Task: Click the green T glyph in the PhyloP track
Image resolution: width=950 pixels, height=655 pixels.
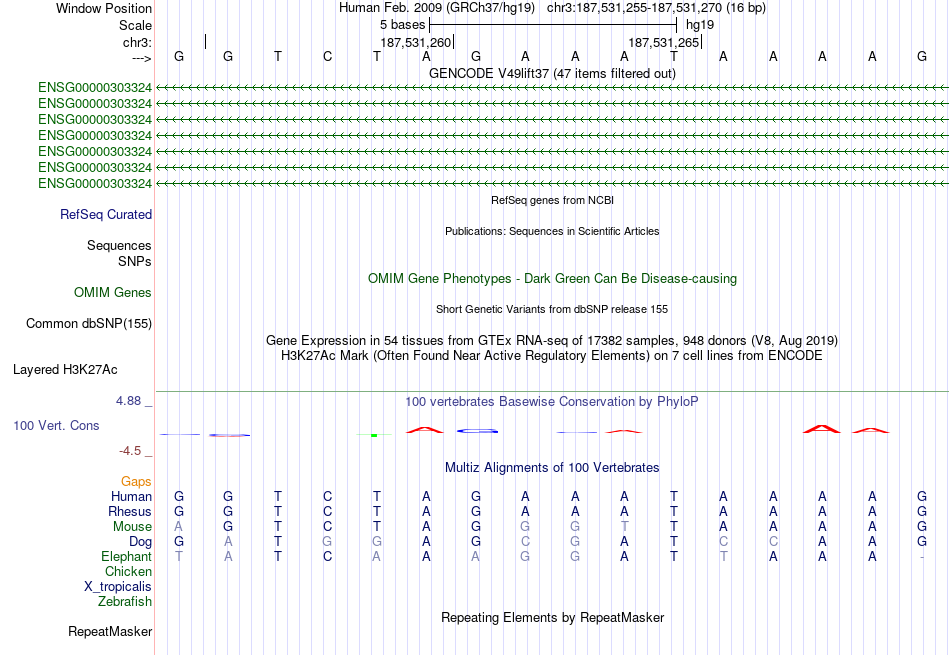Action: coord(374,435)
